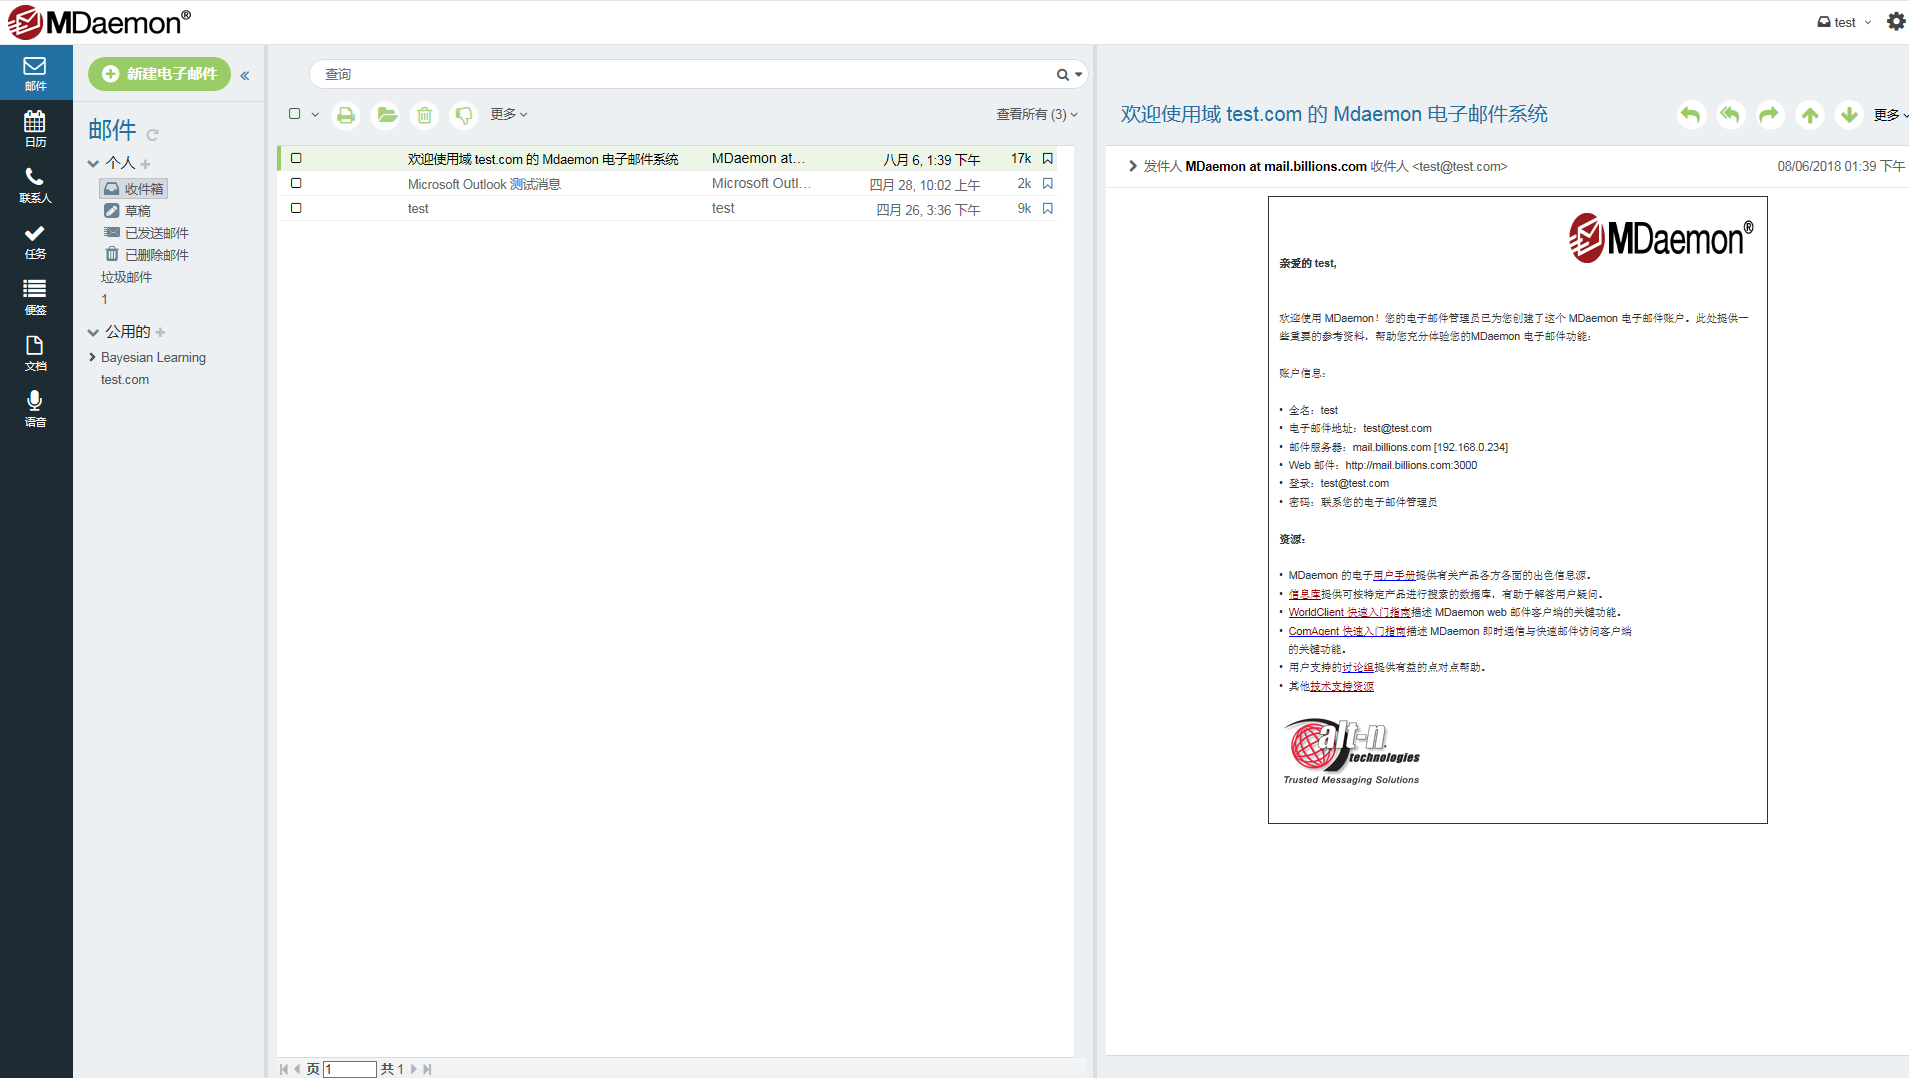Toggle the select-all messages checkbox
The height and width of the screenshot is (1078, 1909).
[x=295, y=114]
